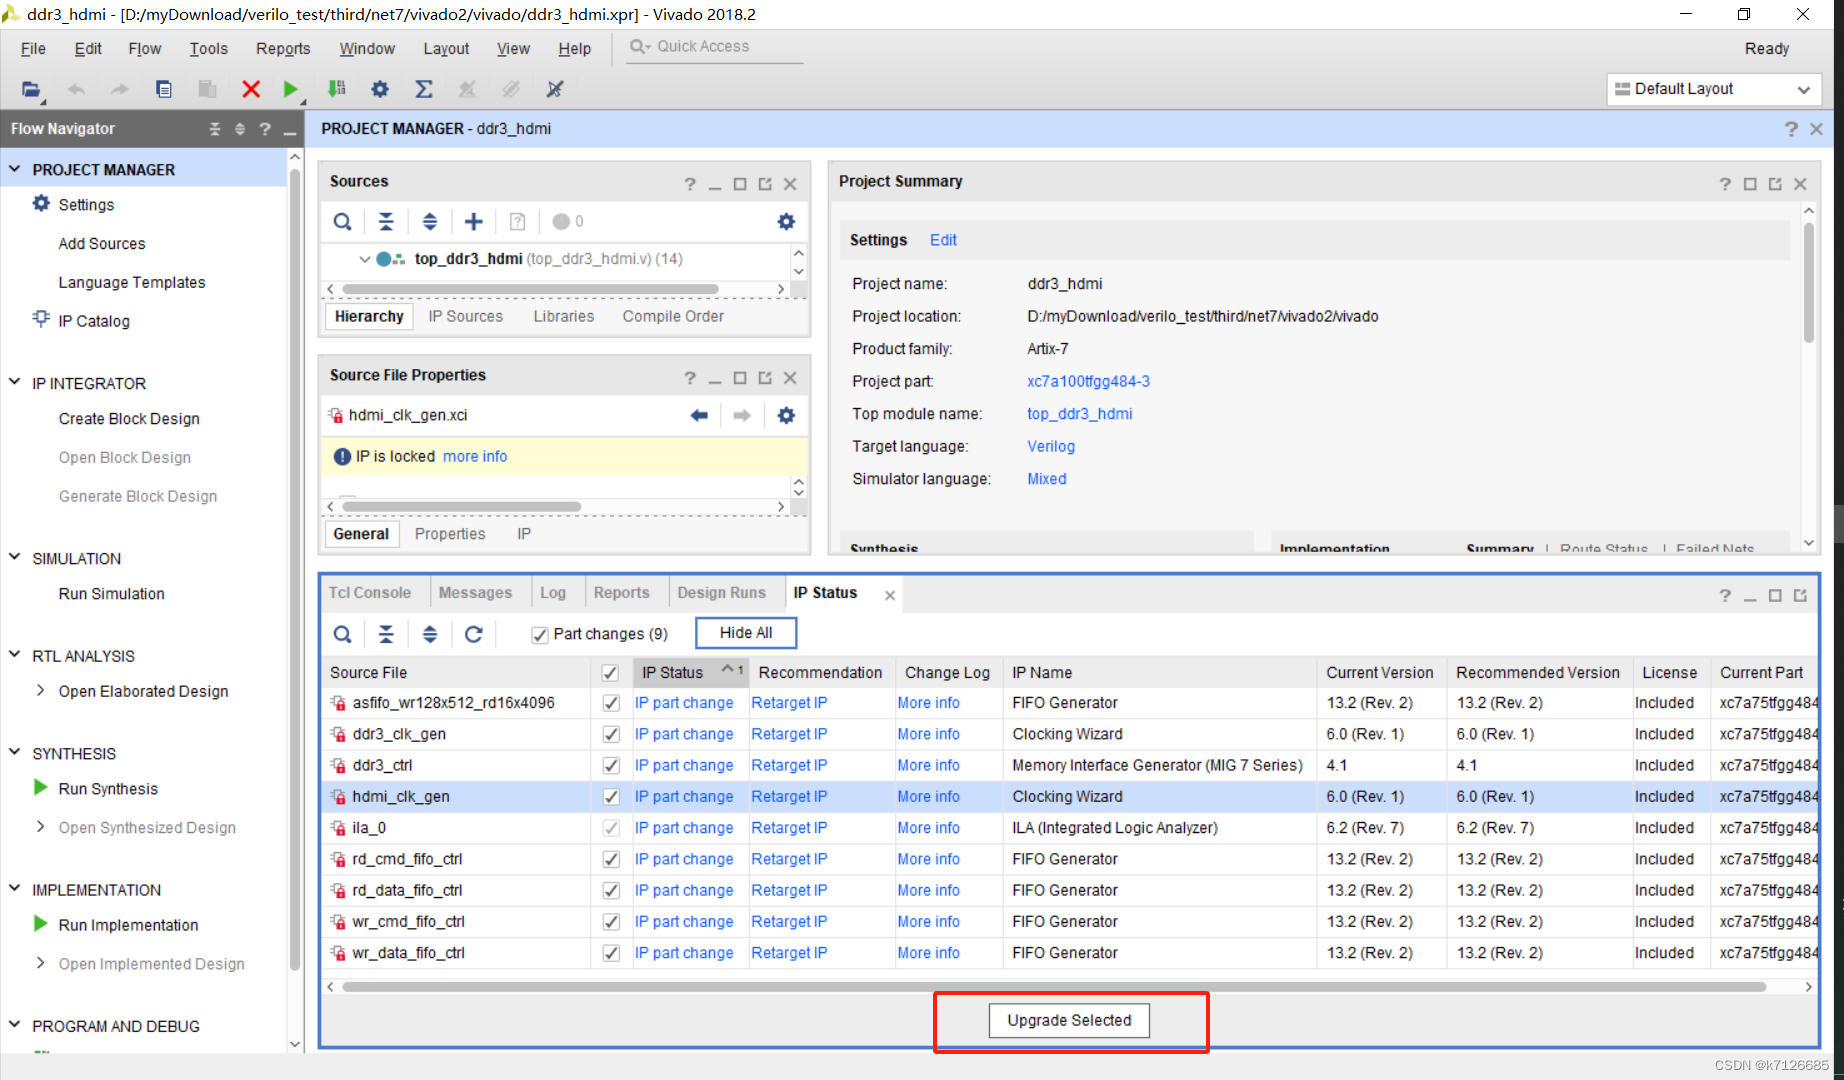Click the Sources panel horizontal scrollbar
Image resolution: width=1844 pixels, height=1080 pixels.
point(530,289)
